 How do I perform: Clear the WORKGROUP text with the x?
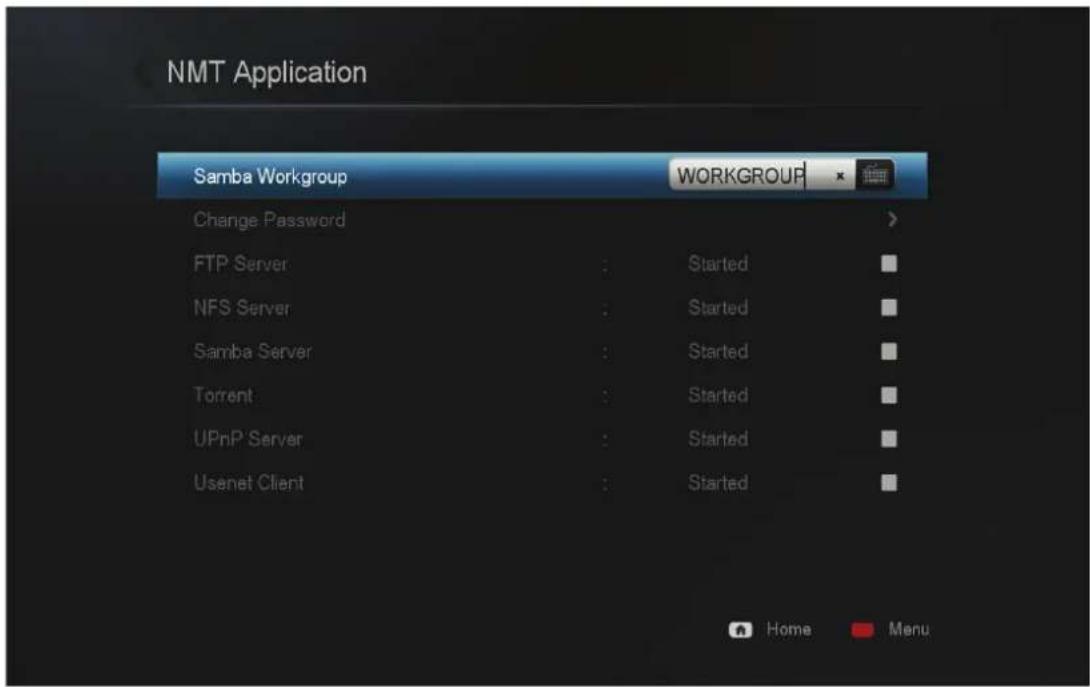(840, 176)
